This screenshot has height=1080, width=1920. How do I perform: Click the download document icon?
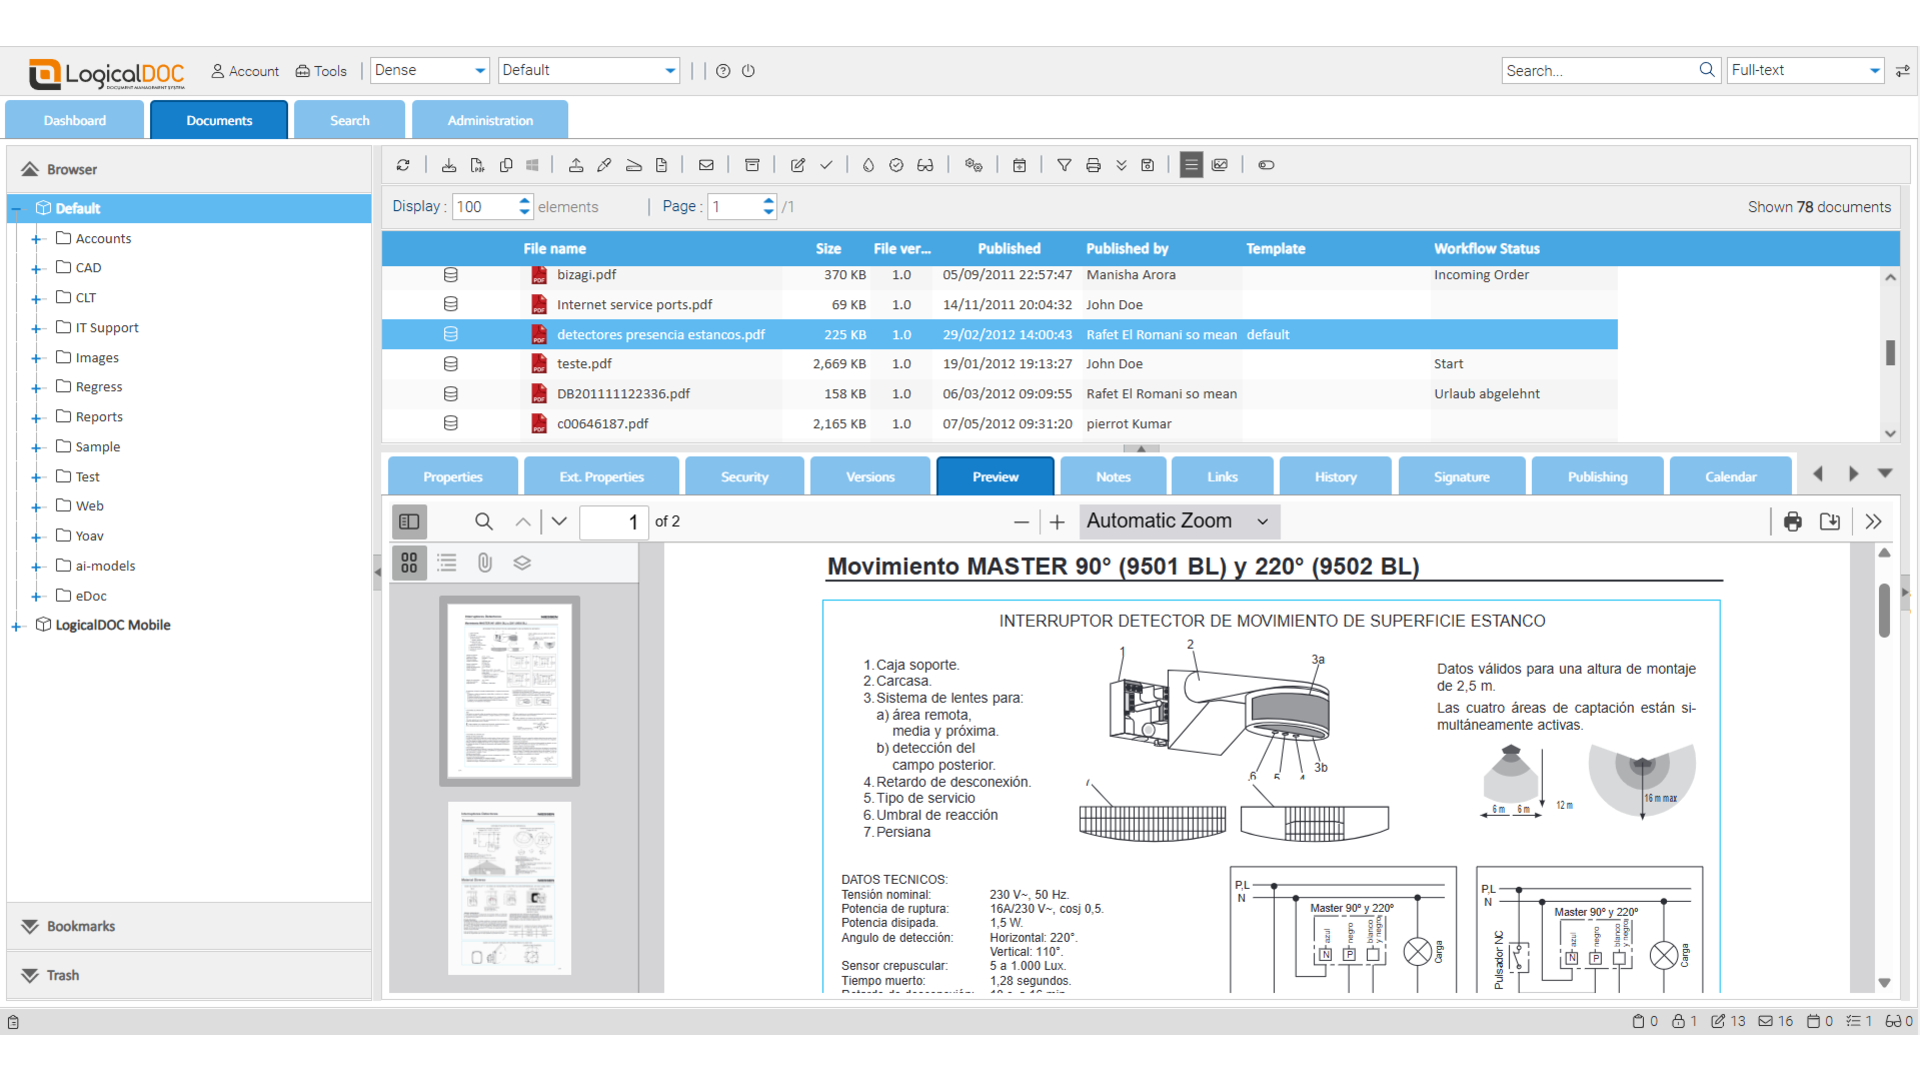click(x=449, y=165)
